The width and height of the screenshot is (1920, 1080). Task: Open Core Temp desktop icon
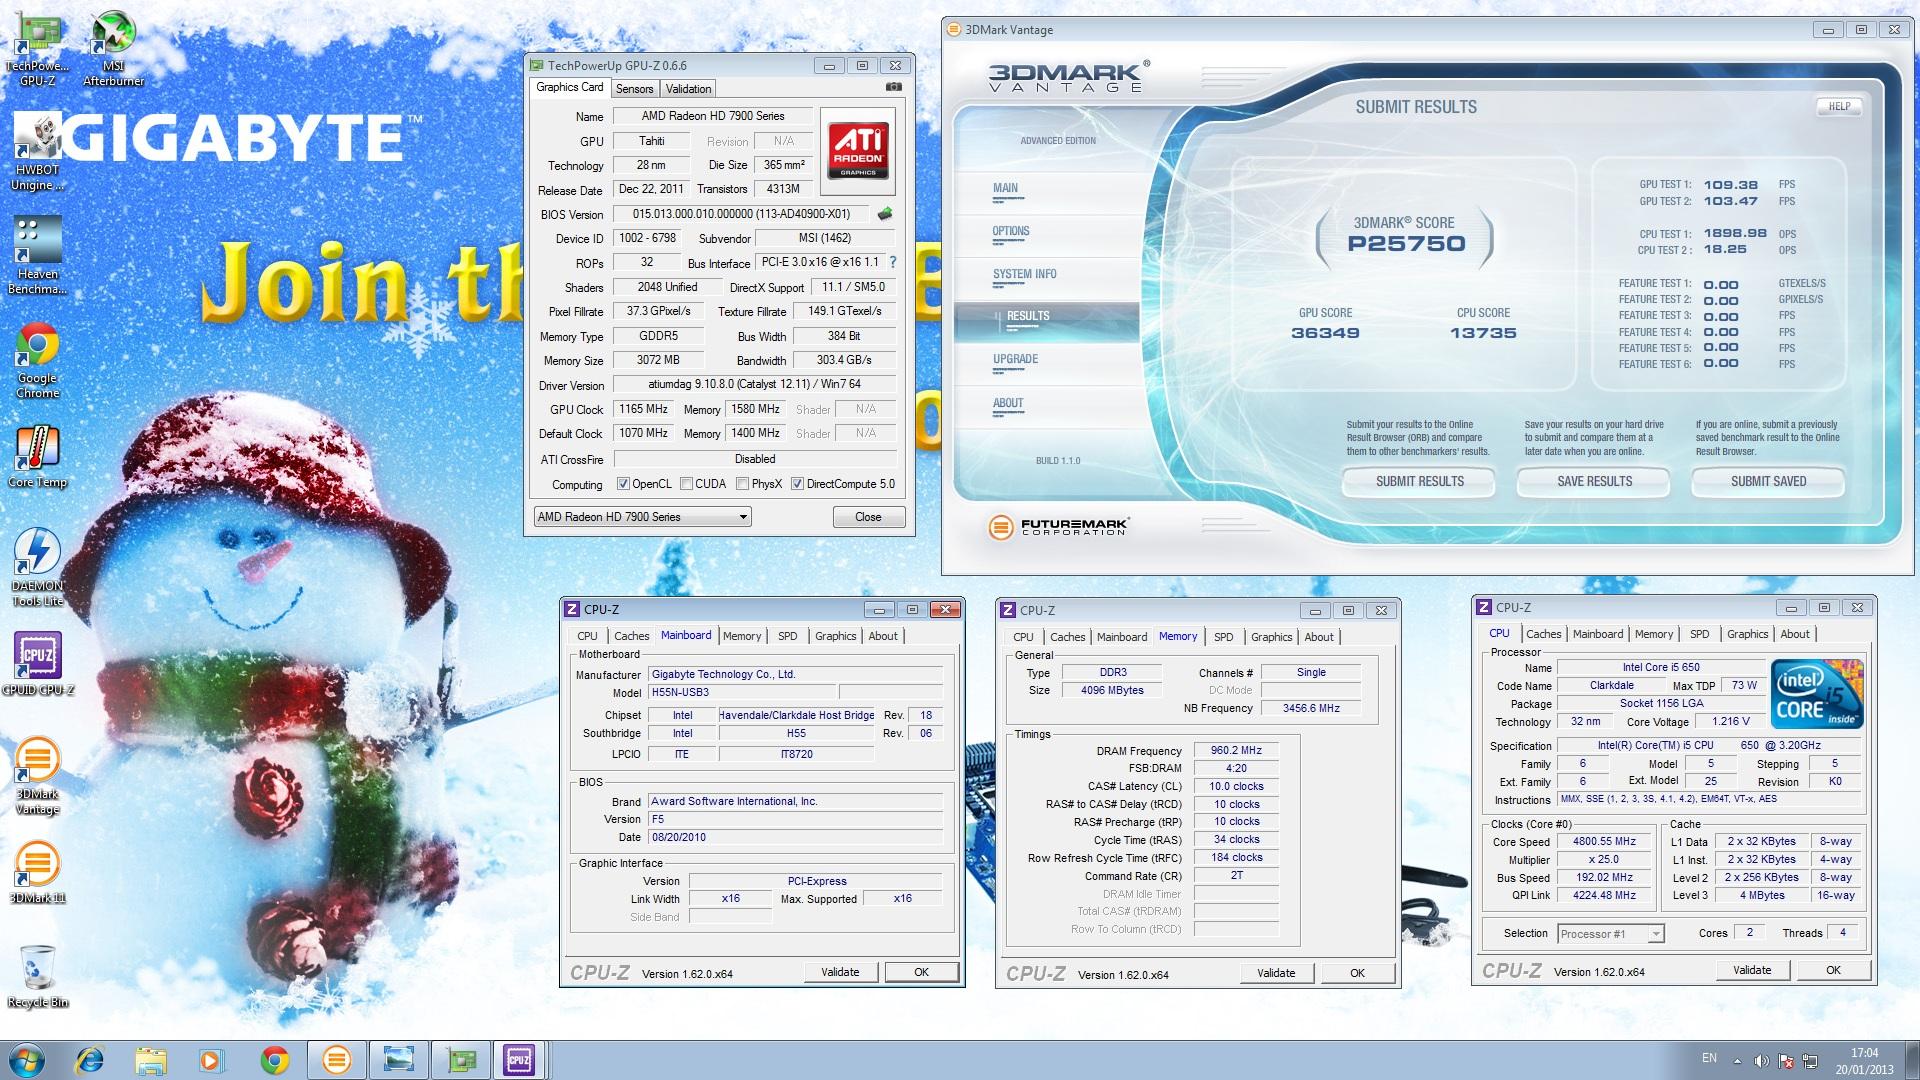pyautogui.click(x=38, y=457)
